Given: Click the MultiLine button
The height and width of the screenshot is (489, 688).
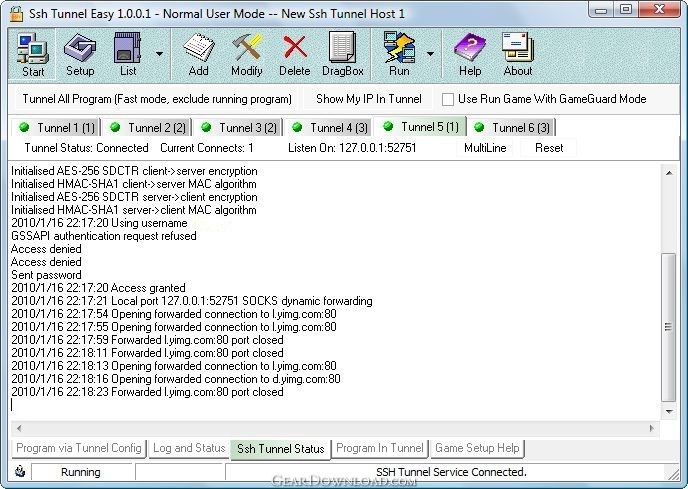Looking at the screenshot, I should click(485, 148).
